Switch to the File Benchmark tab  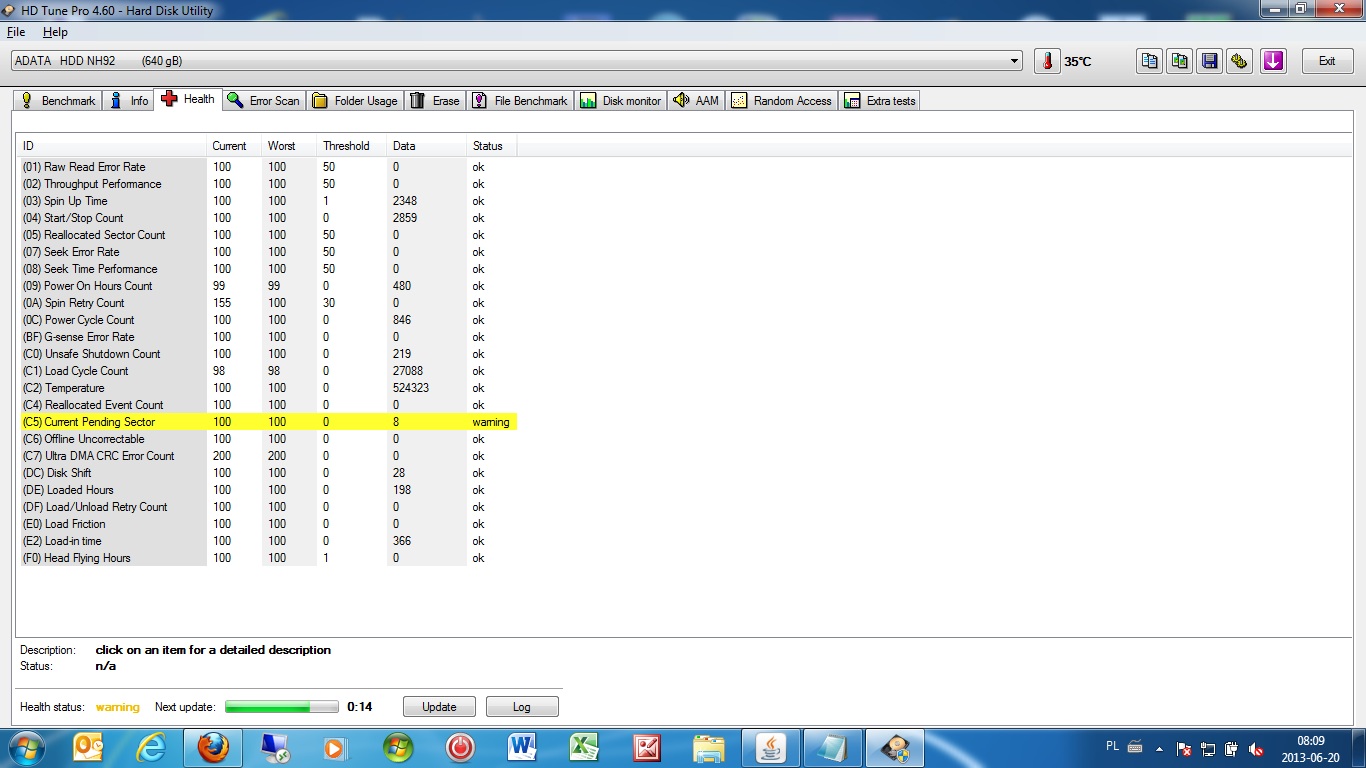[520, 101]
